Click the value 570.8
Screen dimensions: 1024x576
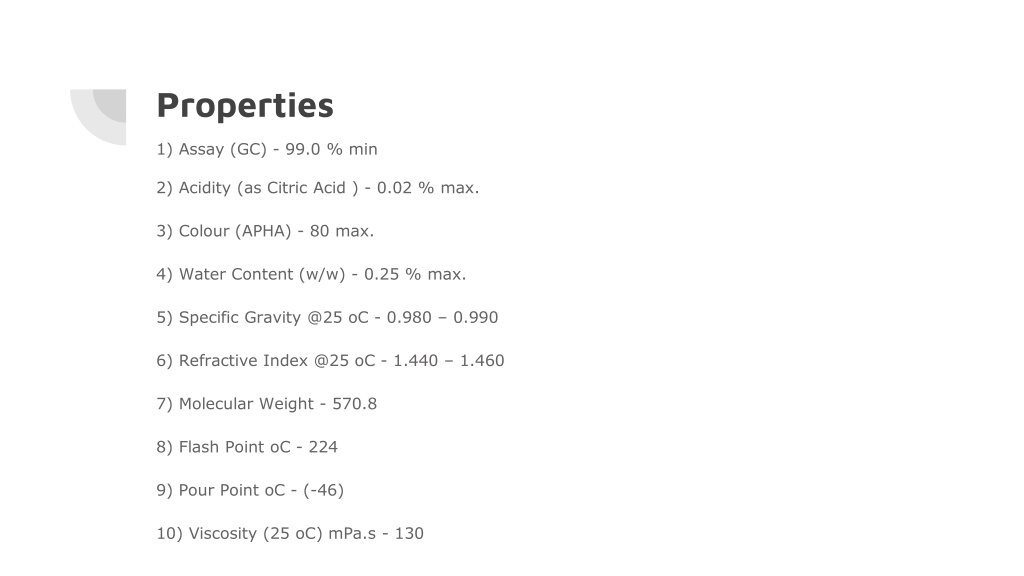click(355, 404)
